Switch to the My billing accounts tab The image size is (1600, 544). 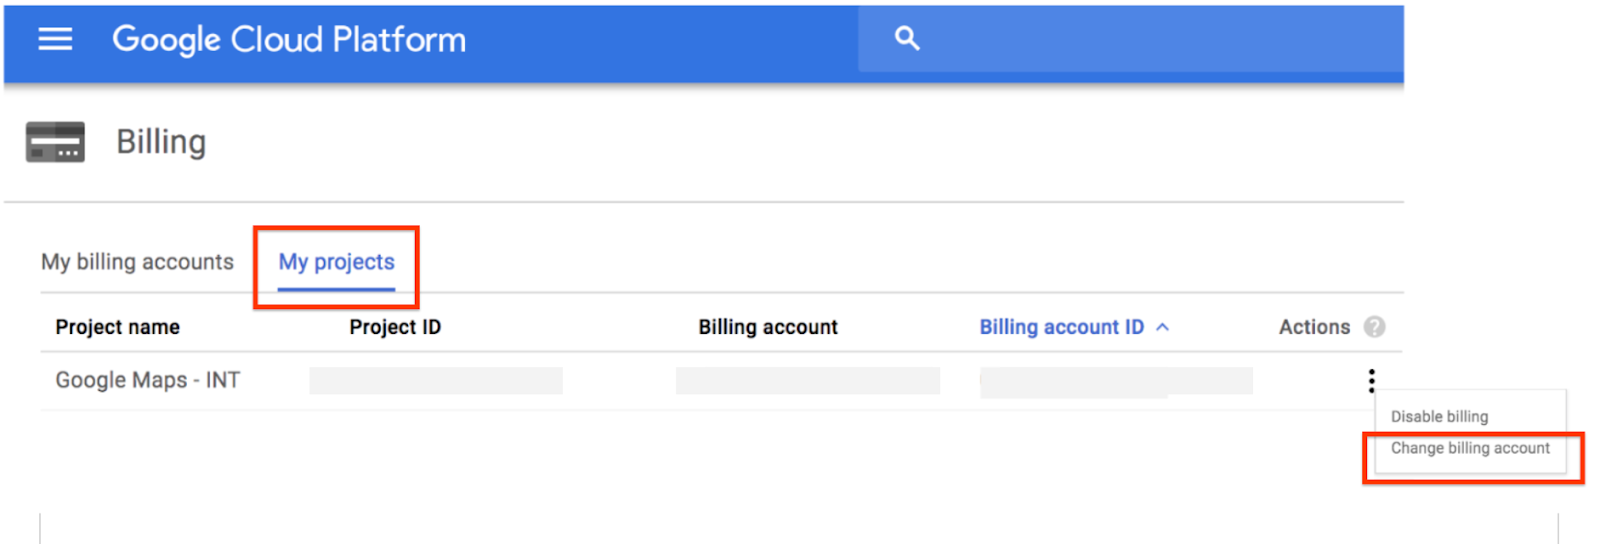point(137,262)
